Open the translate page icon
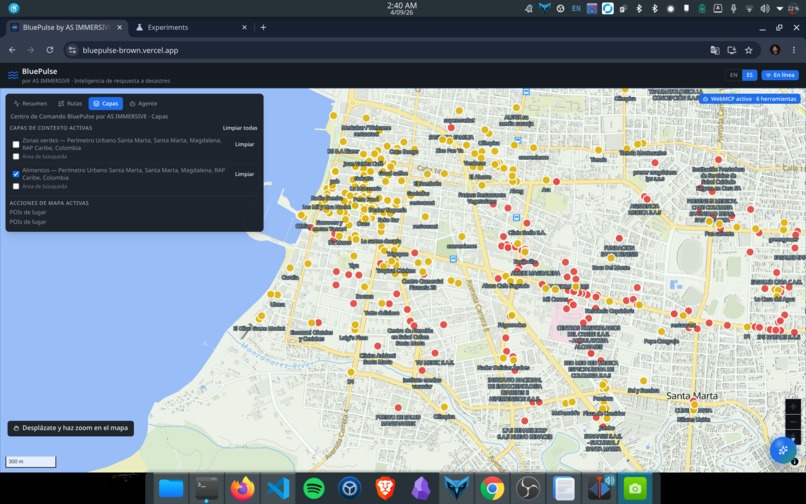Screen dimensions: 806x504 (715, 50)
